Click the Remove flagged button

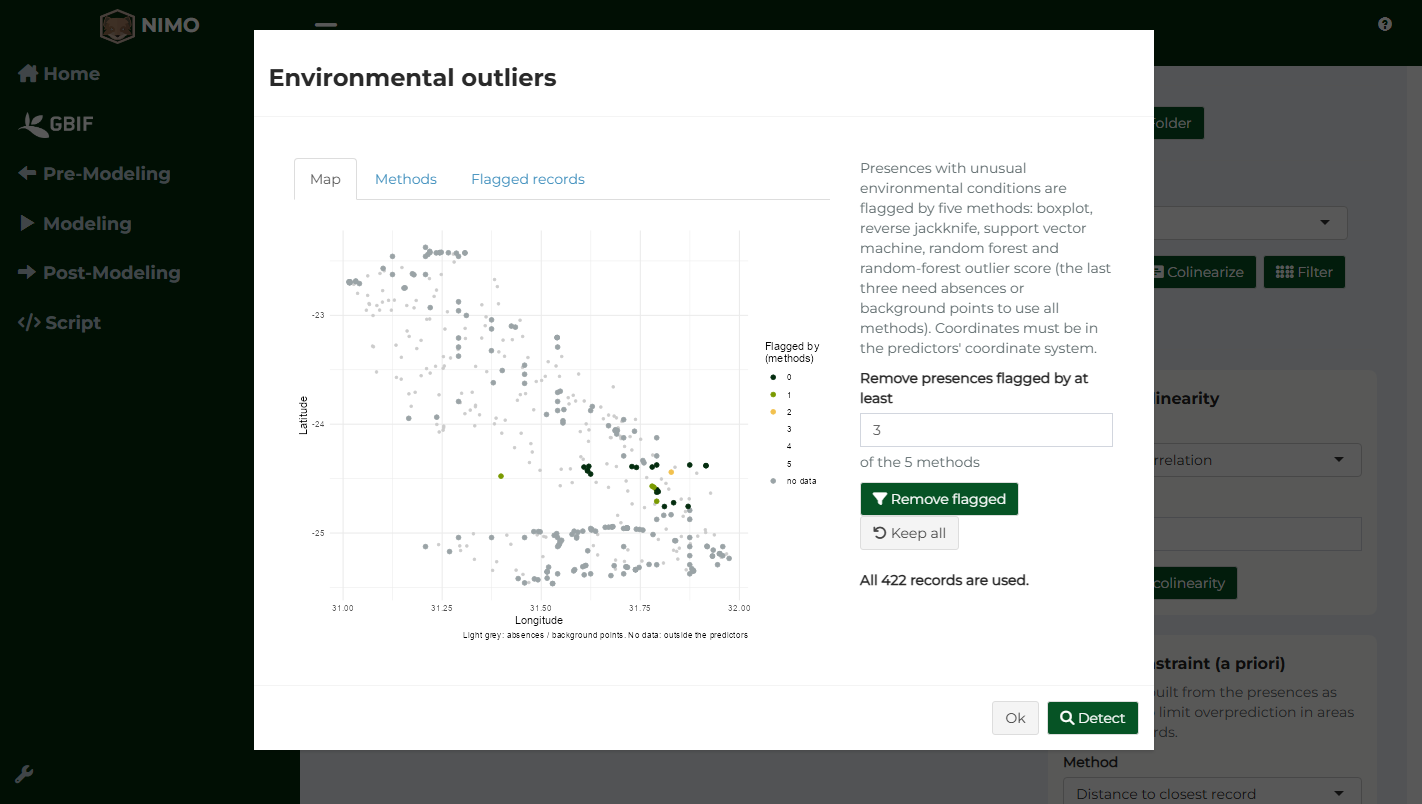click(939, 499)
